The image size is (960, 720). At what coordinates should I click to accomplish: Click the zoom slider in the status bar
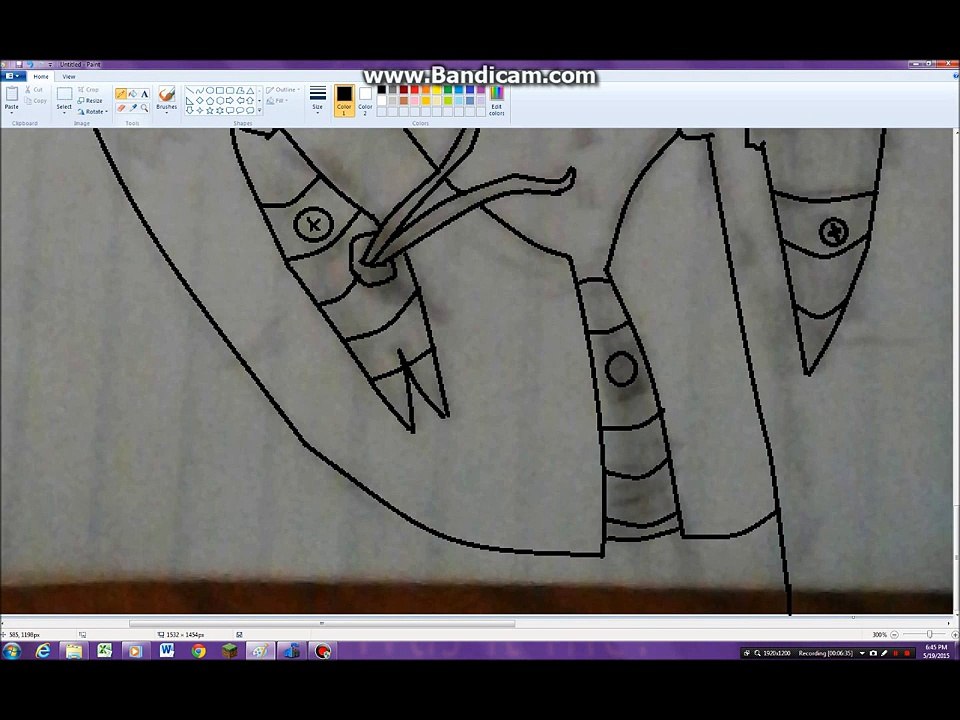point(930,634)
